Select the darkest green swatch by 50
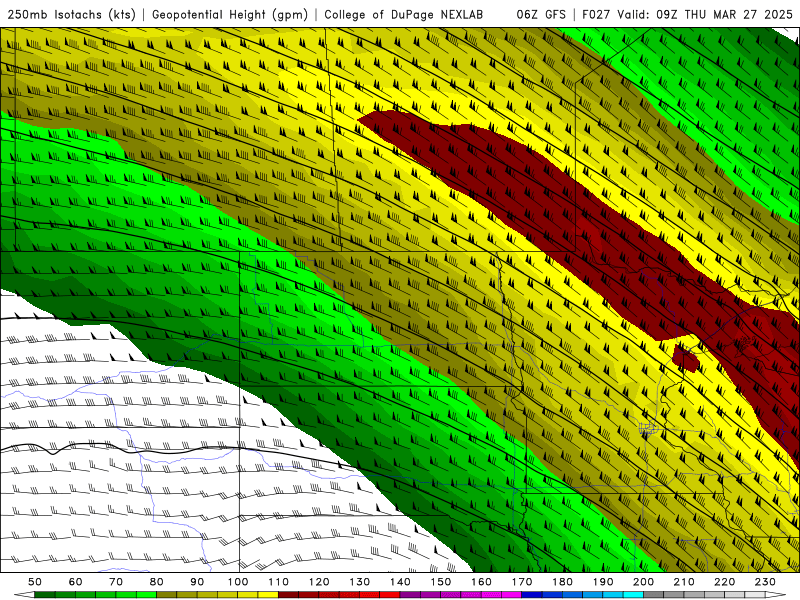 (x=45, y=595)
